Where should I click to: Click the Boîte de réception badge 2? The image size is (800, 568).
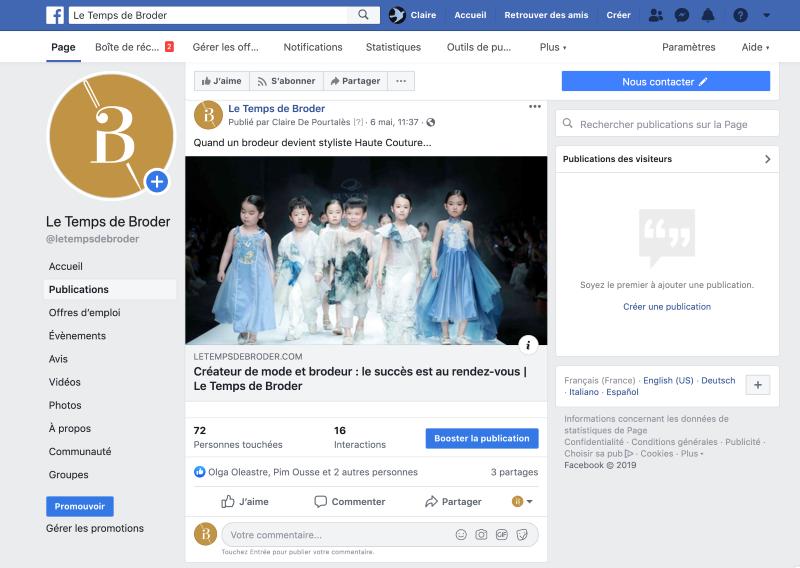169,46
